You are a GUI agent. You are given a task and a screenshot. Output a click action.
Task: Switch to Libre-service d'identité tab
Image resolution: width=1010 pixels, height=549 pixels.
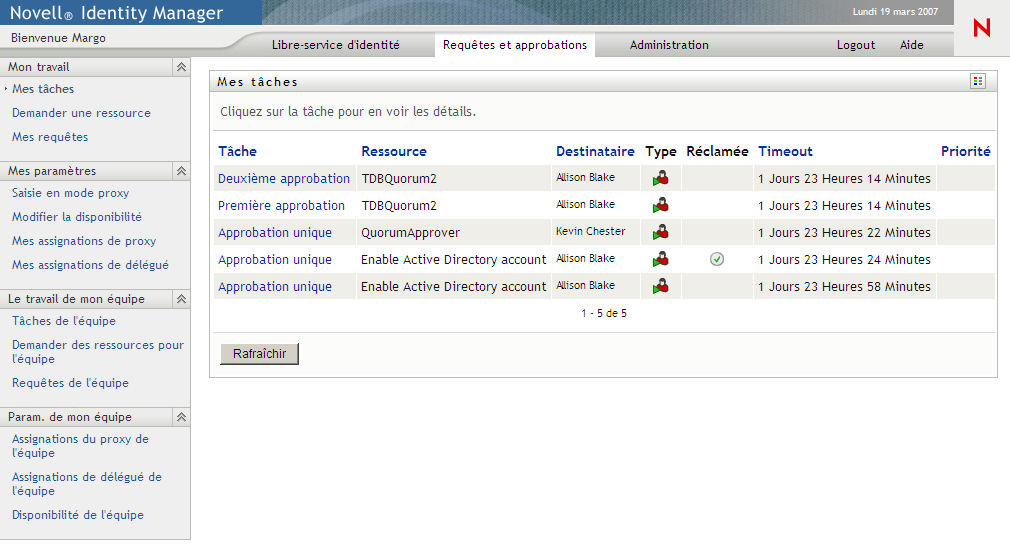click(x=336, y=45)
